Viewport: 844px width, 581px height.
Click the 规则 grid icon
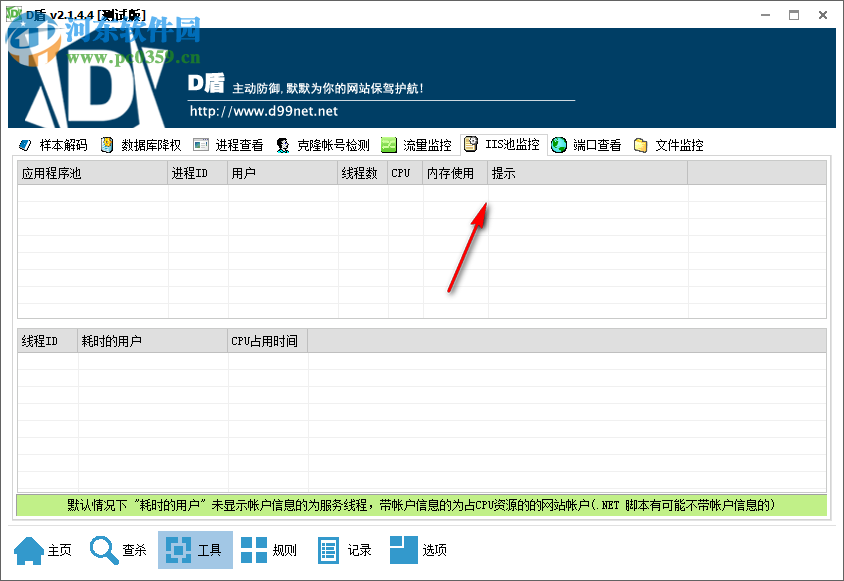pyautogui.click(x=254, y=550)
